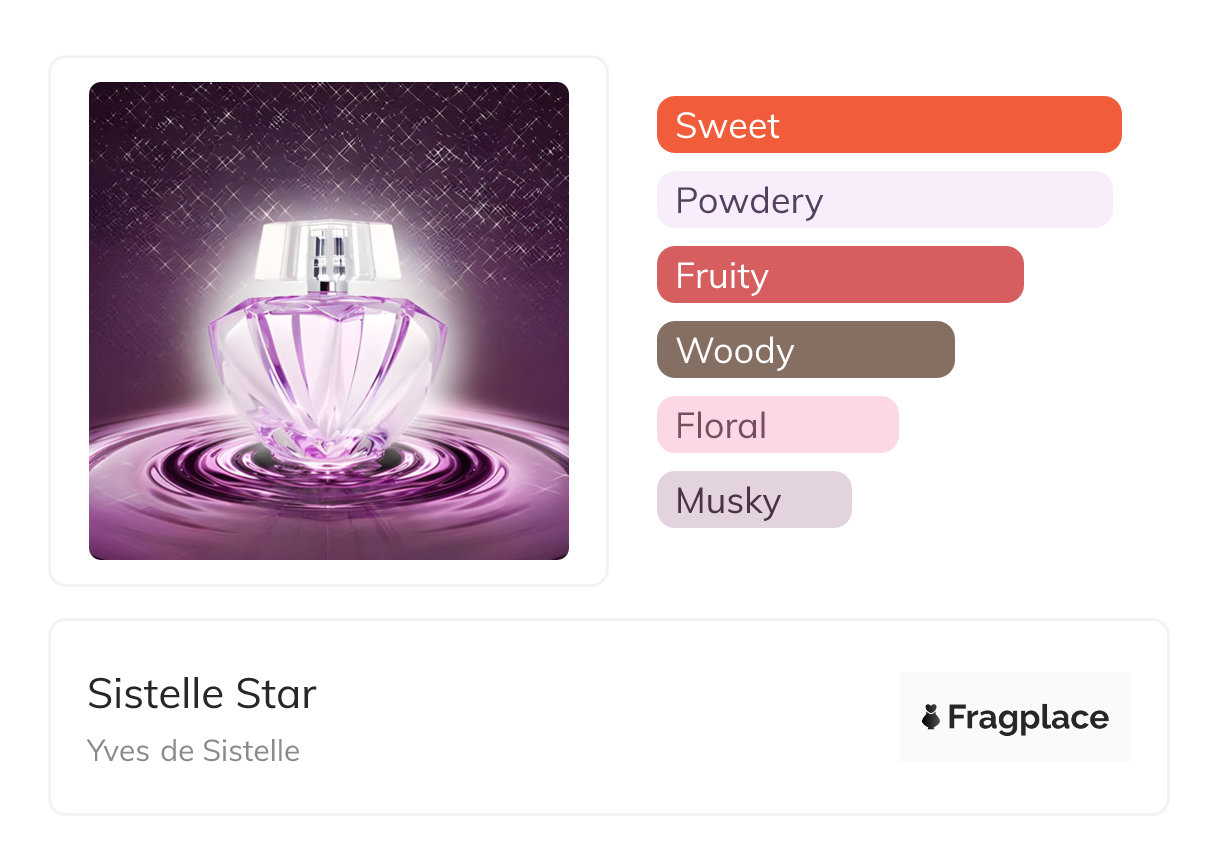Select the orange Sweet accord bar
Viewport: 1218px width, 864px height.
[x=950, y=125]
